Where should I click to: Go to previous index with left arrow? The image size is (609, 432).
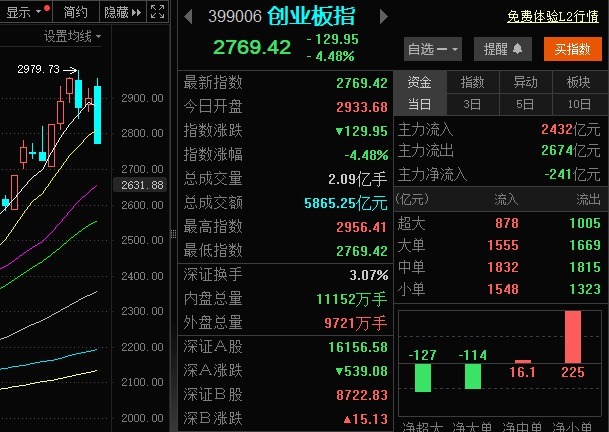click(x=189, y=16)
